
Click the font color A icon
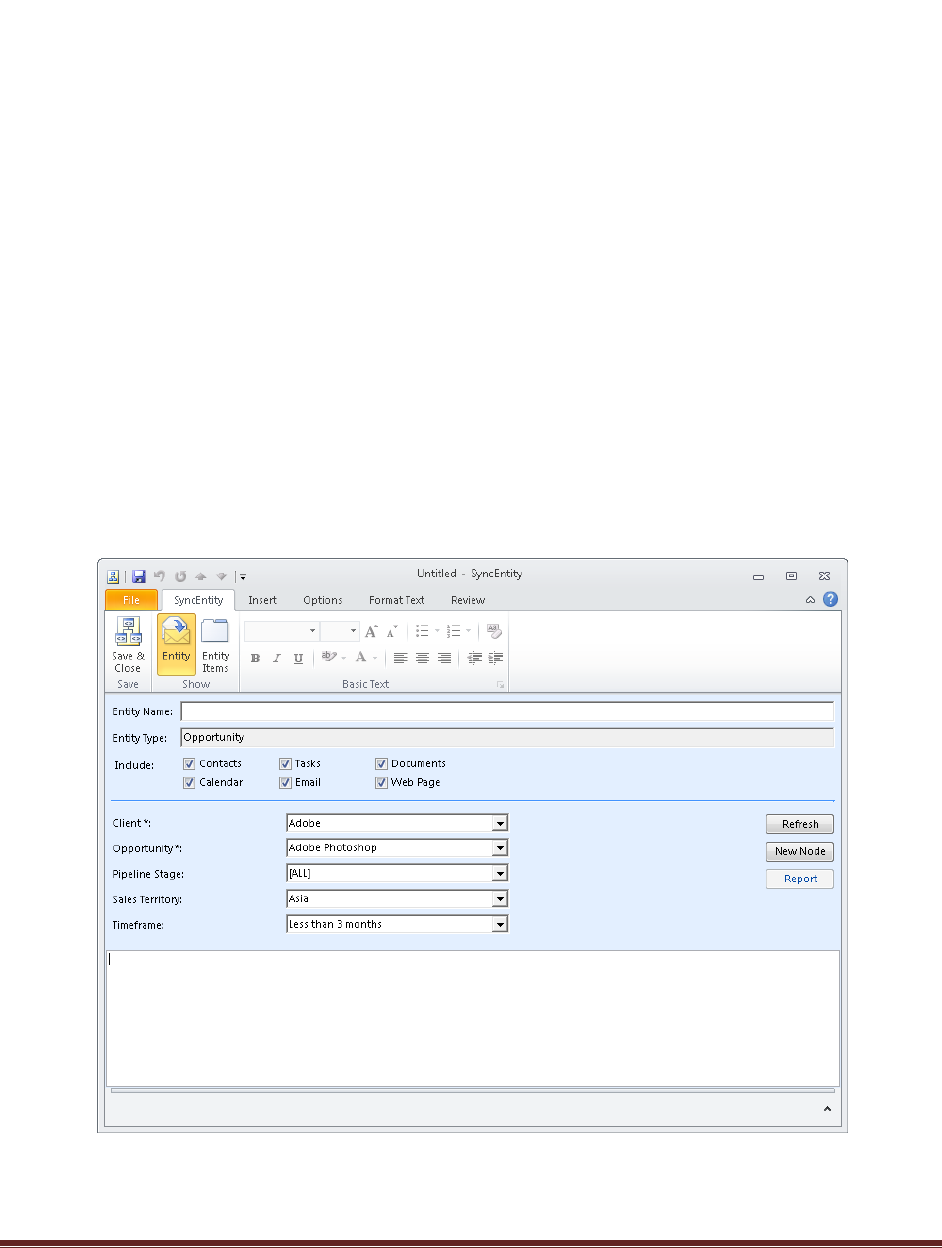tap(360, 658)
